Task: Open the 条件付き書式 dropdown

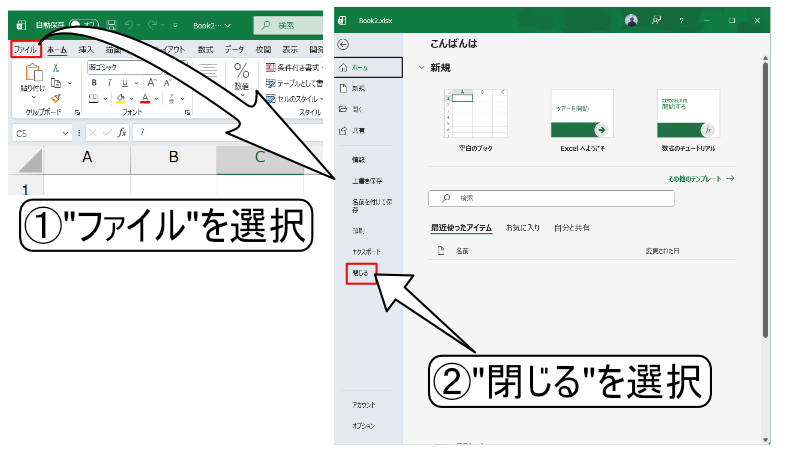Action: [295, 67]
